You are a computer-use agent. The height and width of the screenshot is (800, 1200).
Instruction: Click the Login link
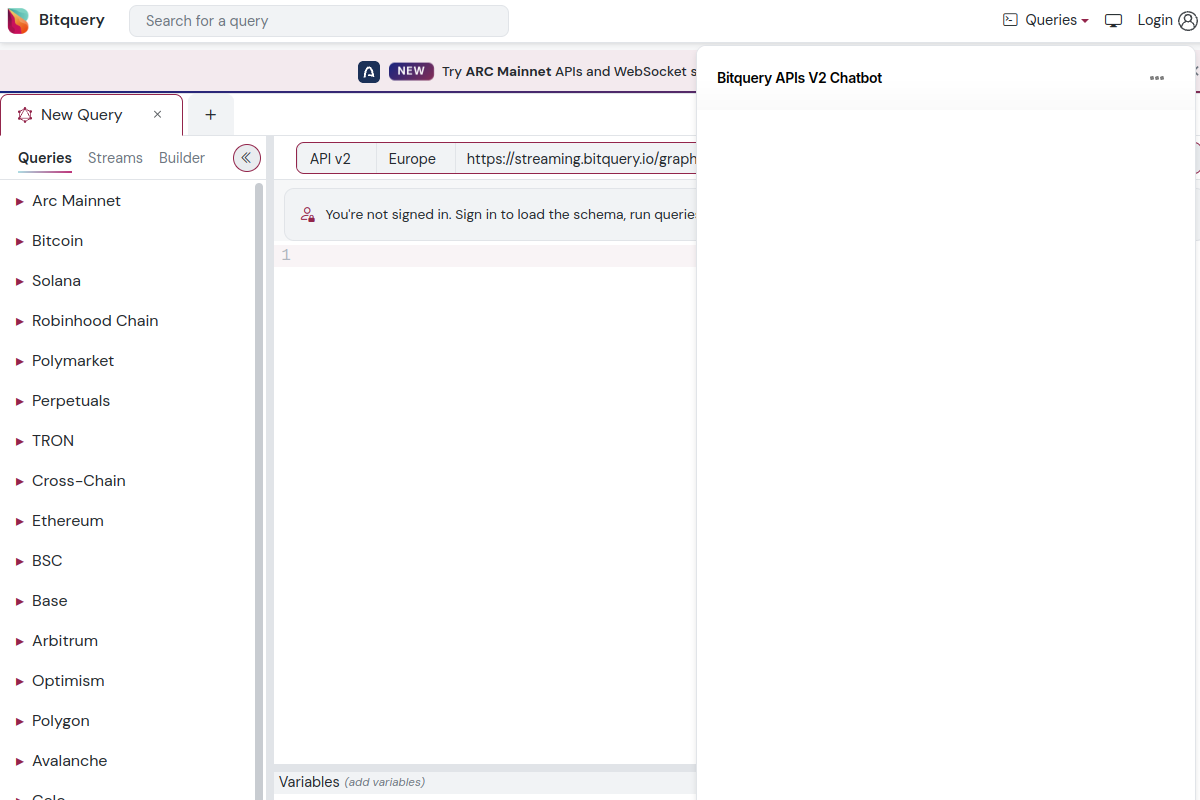click(x=1155, y=20)
